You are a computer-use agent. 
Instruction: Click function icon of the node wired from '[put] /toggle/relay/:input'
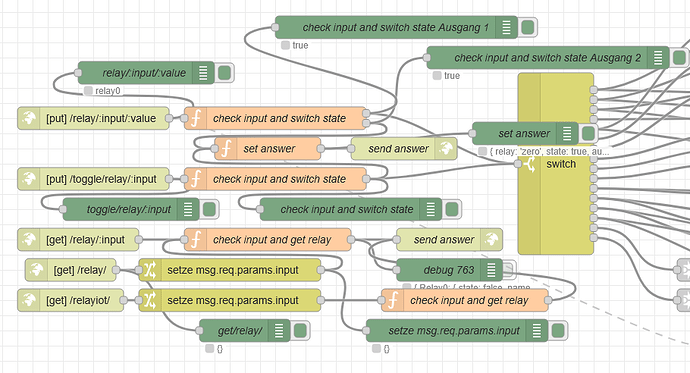(196, 179)
